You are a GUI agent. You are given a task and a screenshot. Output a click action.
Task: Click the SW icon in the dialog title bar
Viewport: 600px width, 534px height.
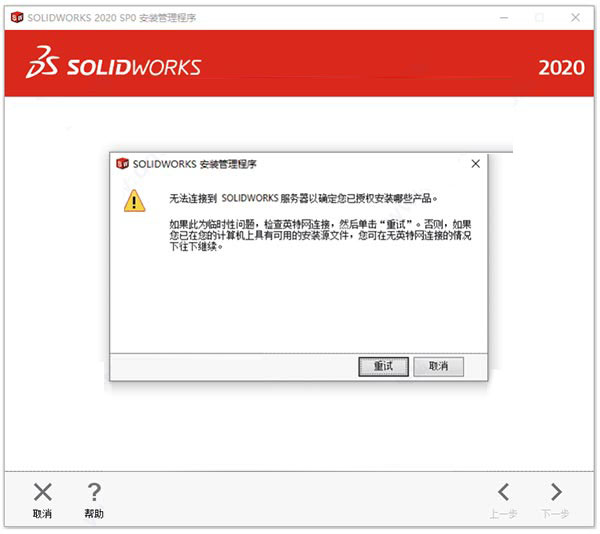[122, 163]
